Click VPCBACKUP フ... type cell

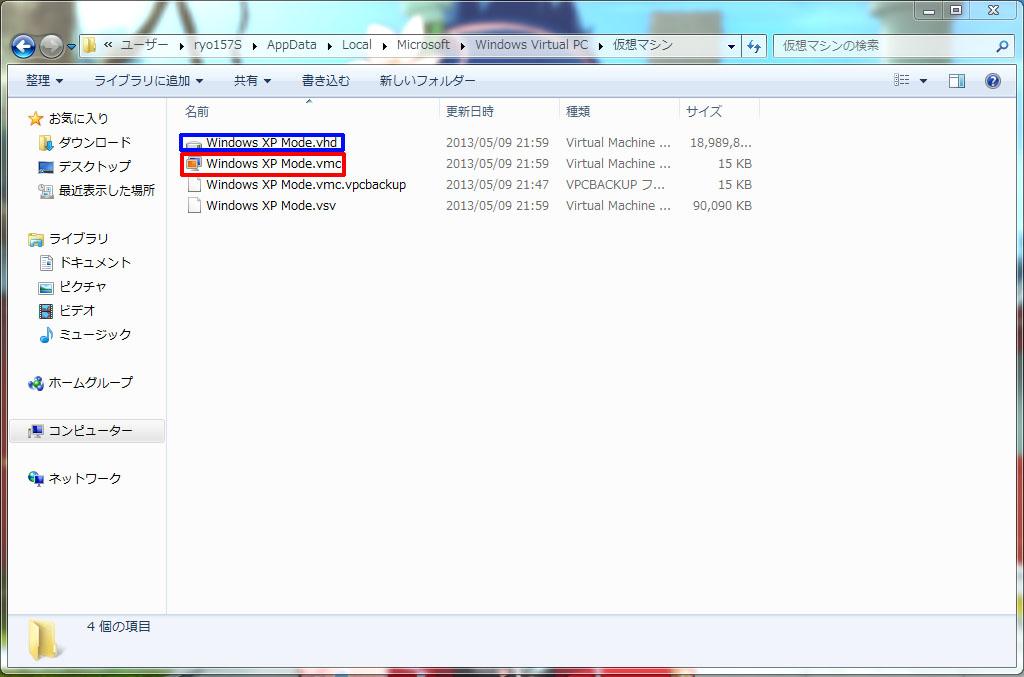pos(615,185)
